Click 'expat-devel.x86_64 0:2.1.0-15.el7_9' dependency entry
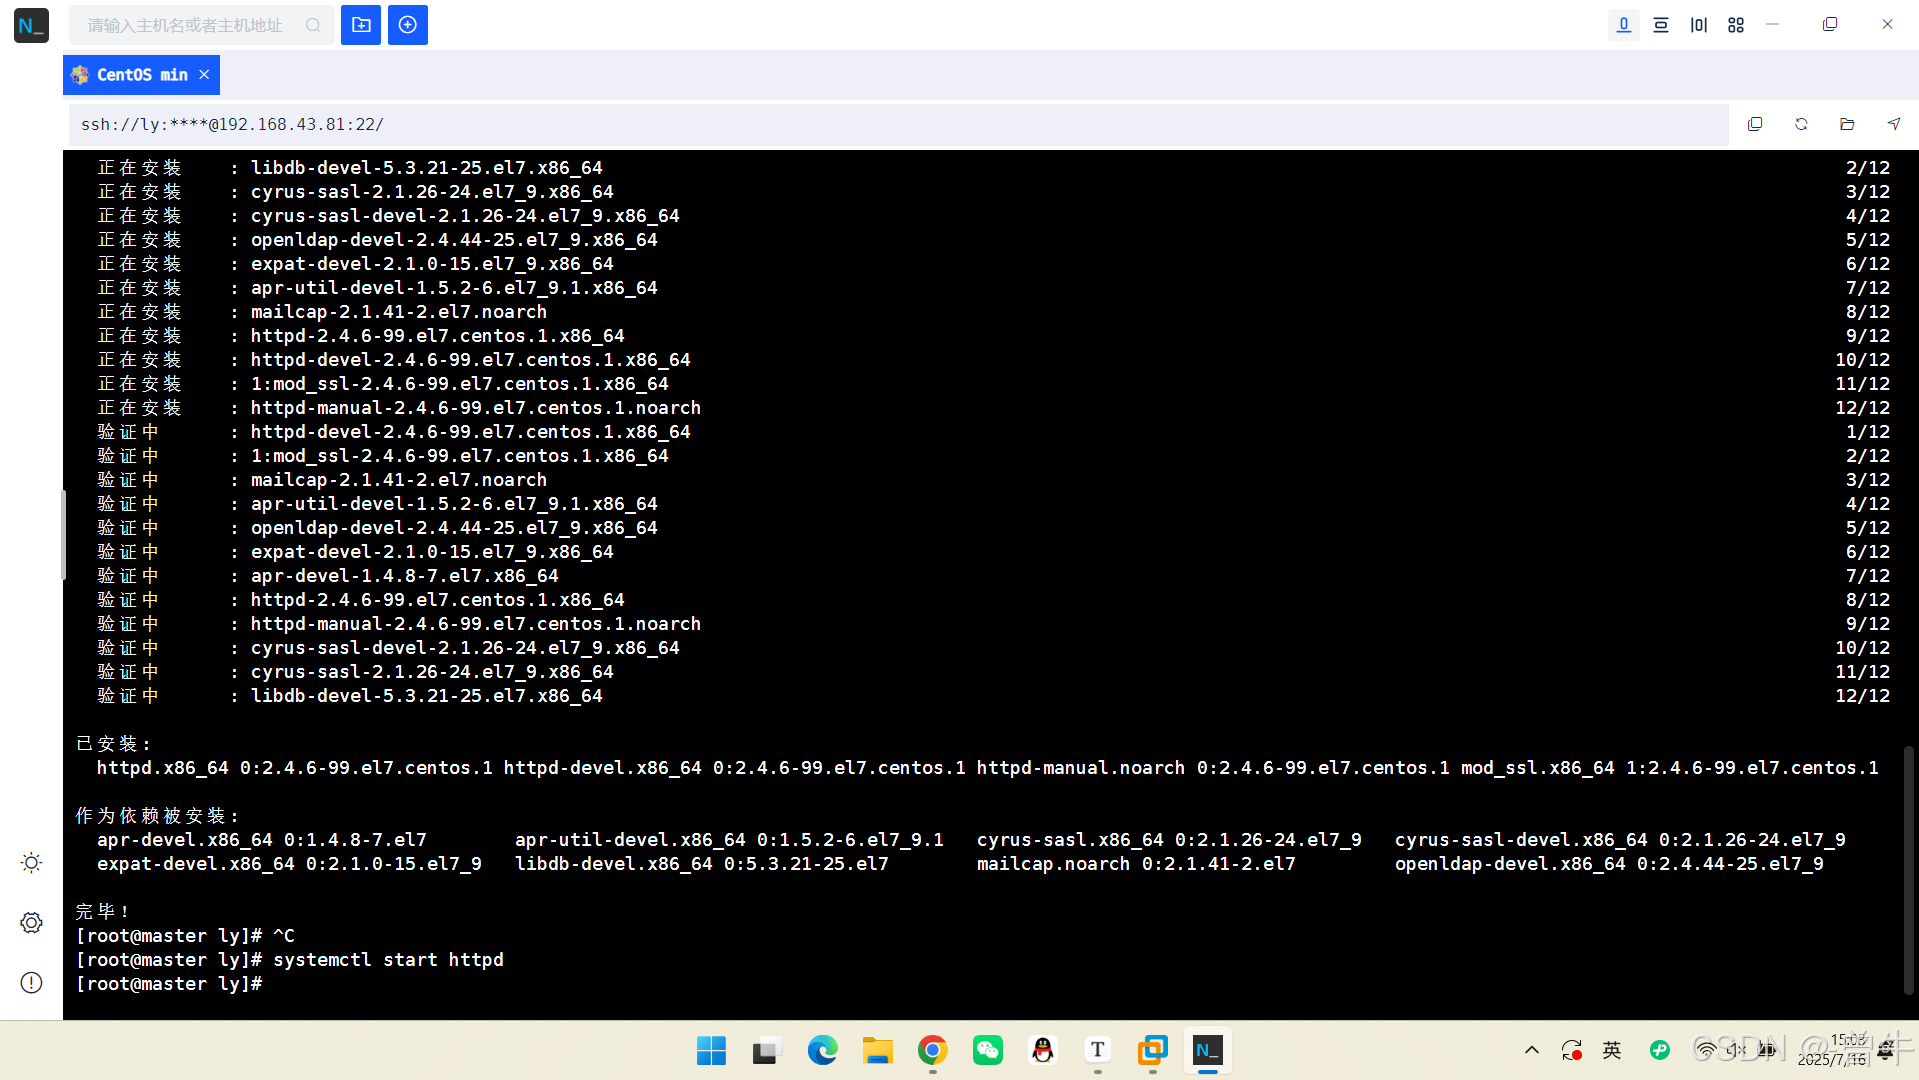1919x1080 pixels. [x=289, y=864]
